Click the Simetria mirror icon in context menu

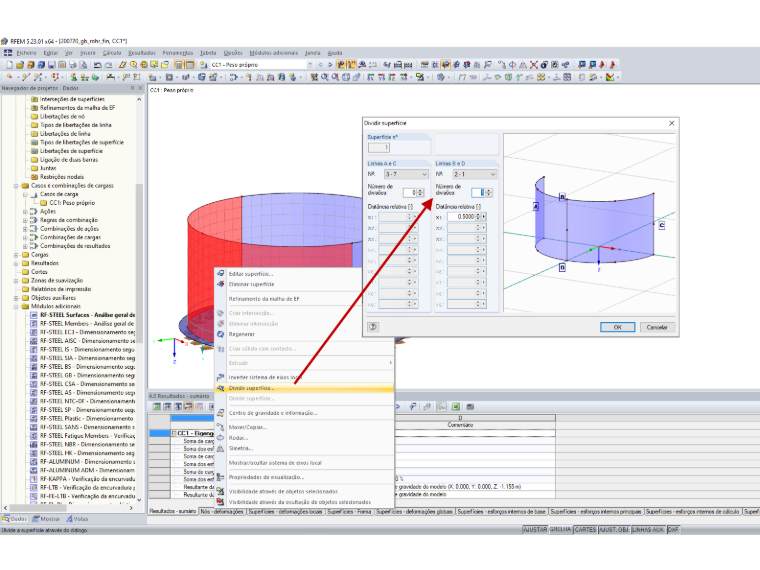click(221, 448)
